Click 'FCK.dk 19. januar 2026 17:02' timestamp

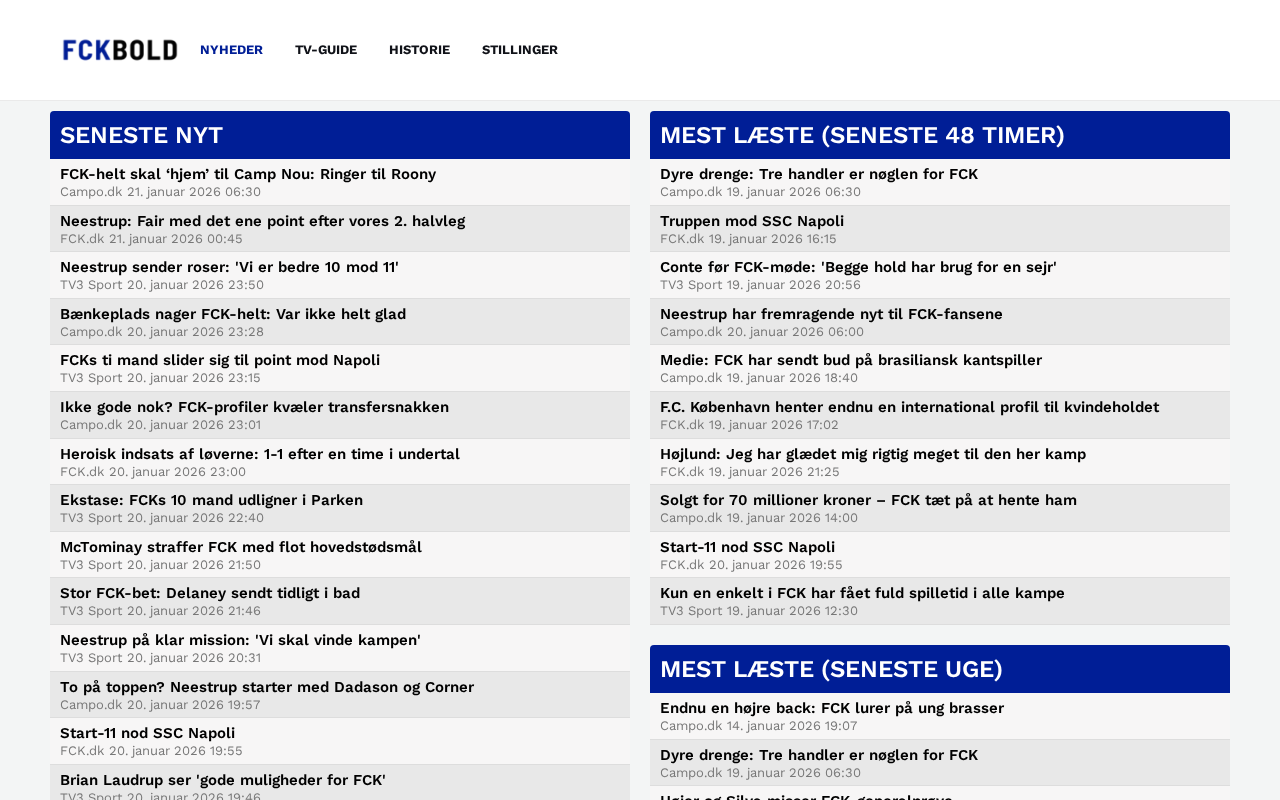pos(749,425)
